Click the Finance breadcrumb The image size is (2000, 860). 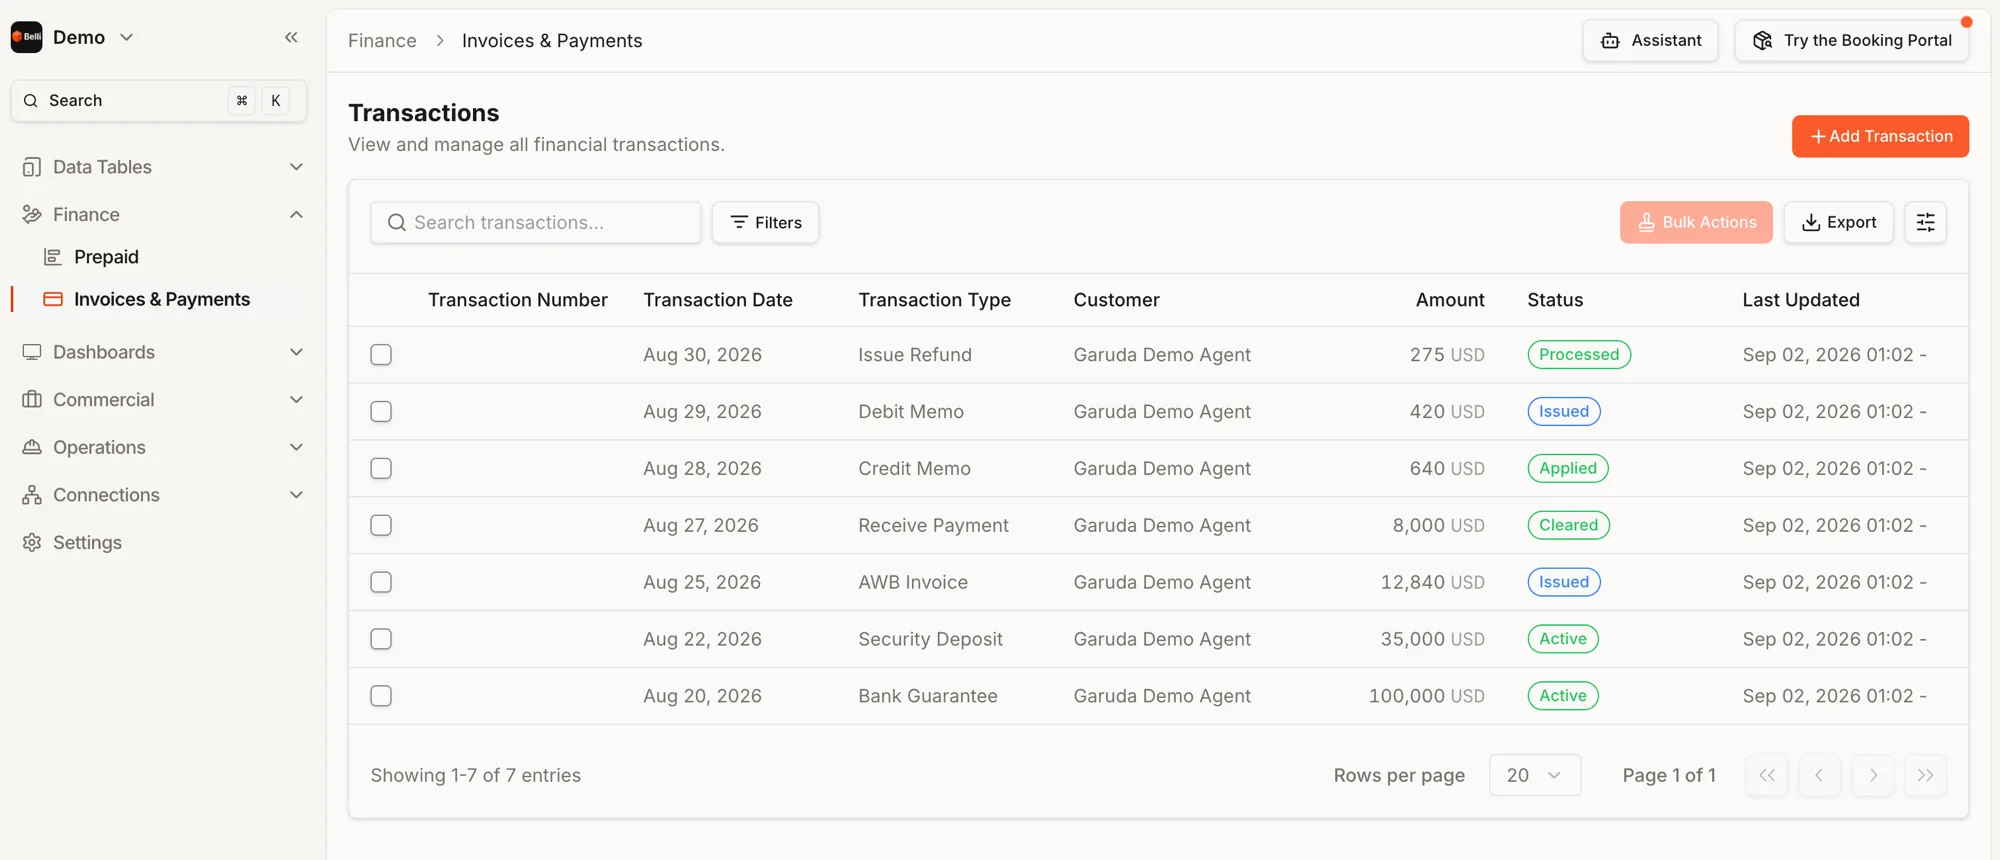382,41
